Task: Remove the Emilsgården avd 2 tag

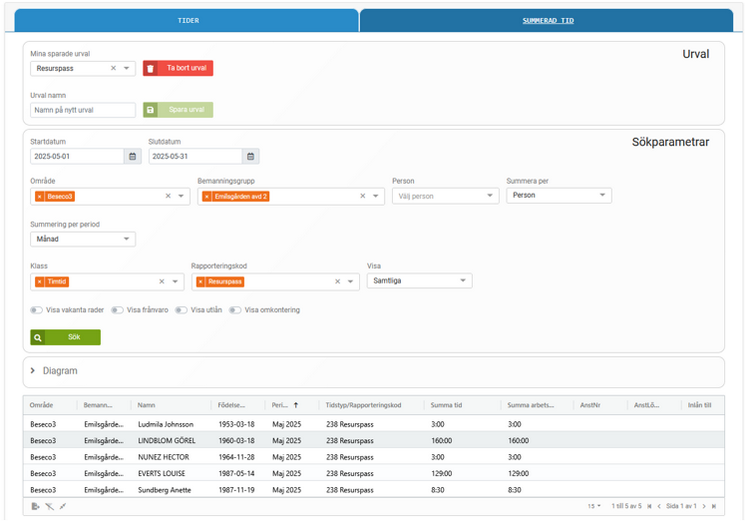Action: pyautogui.click(x=206, y=197)
